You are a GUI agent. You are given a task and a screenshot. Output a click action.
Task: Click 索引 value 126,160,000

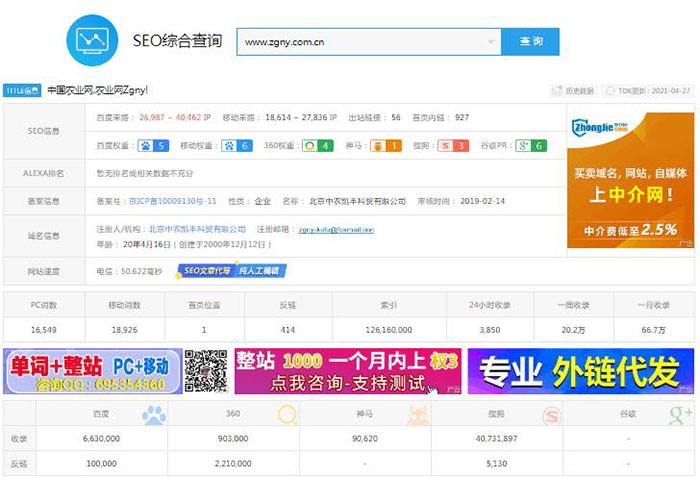point(389,330)
